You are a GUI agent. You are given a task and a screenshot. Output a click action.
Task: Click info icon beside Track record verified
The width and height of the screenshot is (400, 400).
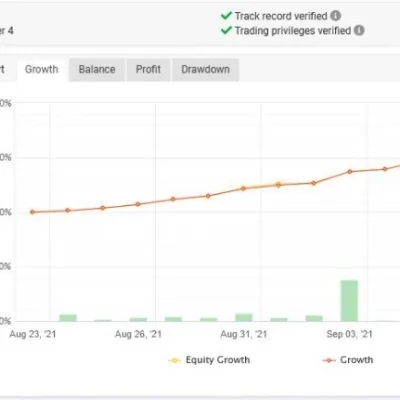(x=335, y=16)
